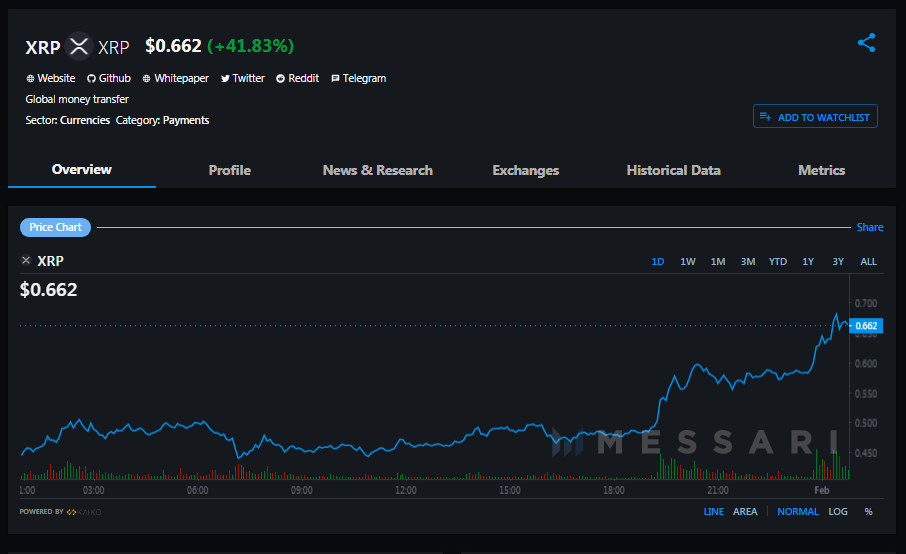Viewport: 906px width, 554px height.
Task: Click the 12:00 time axis label
Action: [x=406, y=490]
